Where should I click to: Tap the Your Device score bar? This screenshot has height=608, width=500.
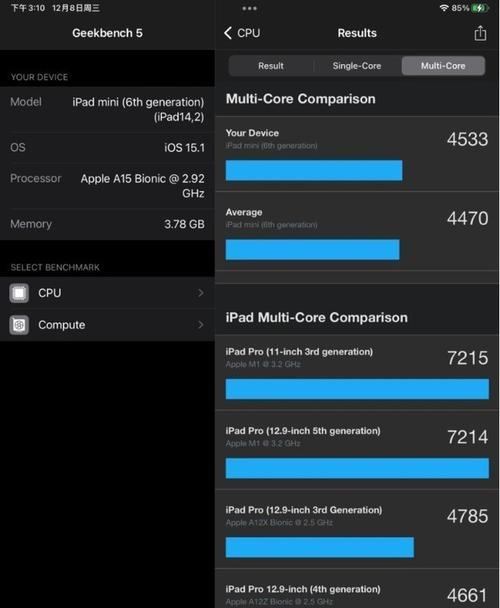pyautogui.click(x=314, y=170)
